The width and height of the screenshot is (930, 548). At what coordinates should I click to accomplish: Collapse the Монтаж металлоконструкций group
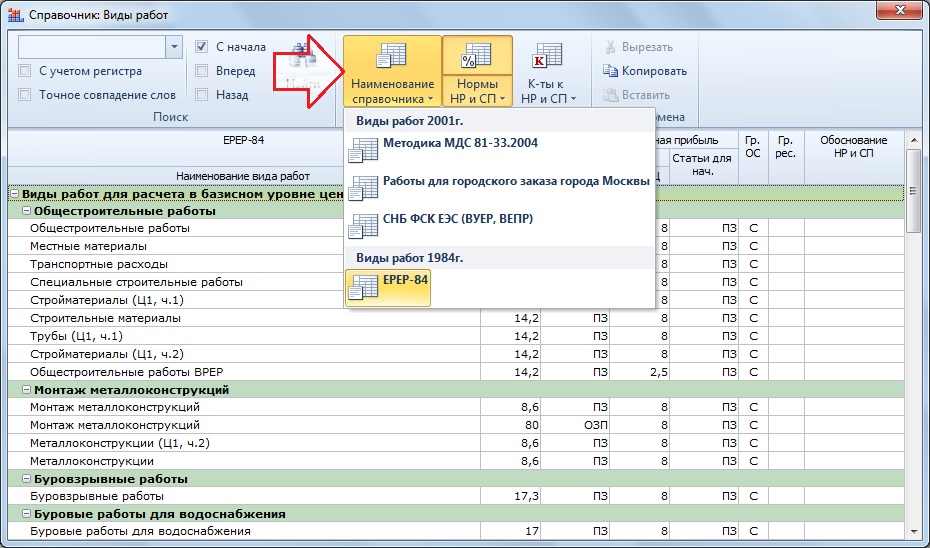26,390
